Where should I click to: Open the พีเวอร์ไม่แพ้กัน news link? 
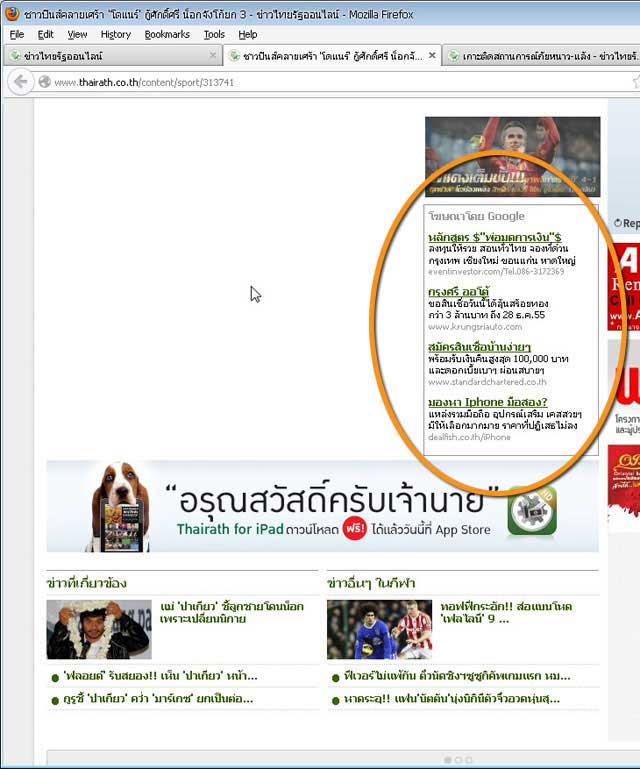coord(457,676)
